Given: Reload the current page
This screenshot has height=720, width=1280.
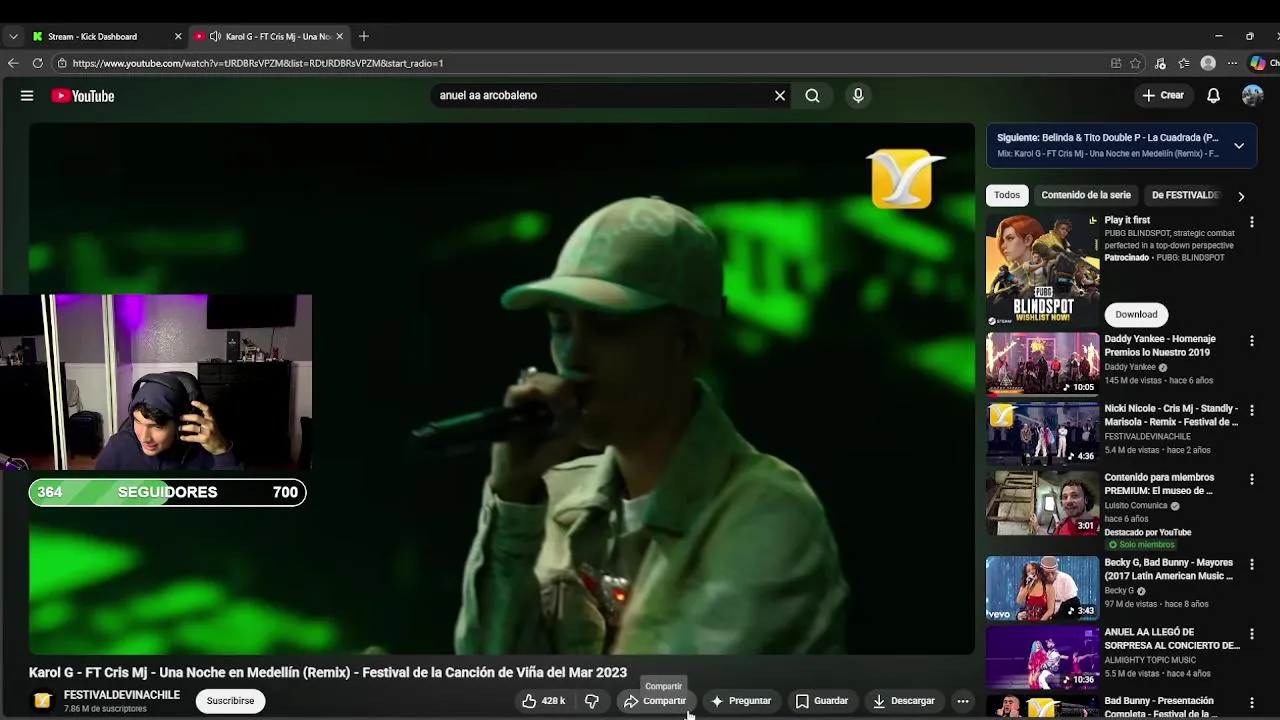Looking at the screenshot, I should (37, 63).
